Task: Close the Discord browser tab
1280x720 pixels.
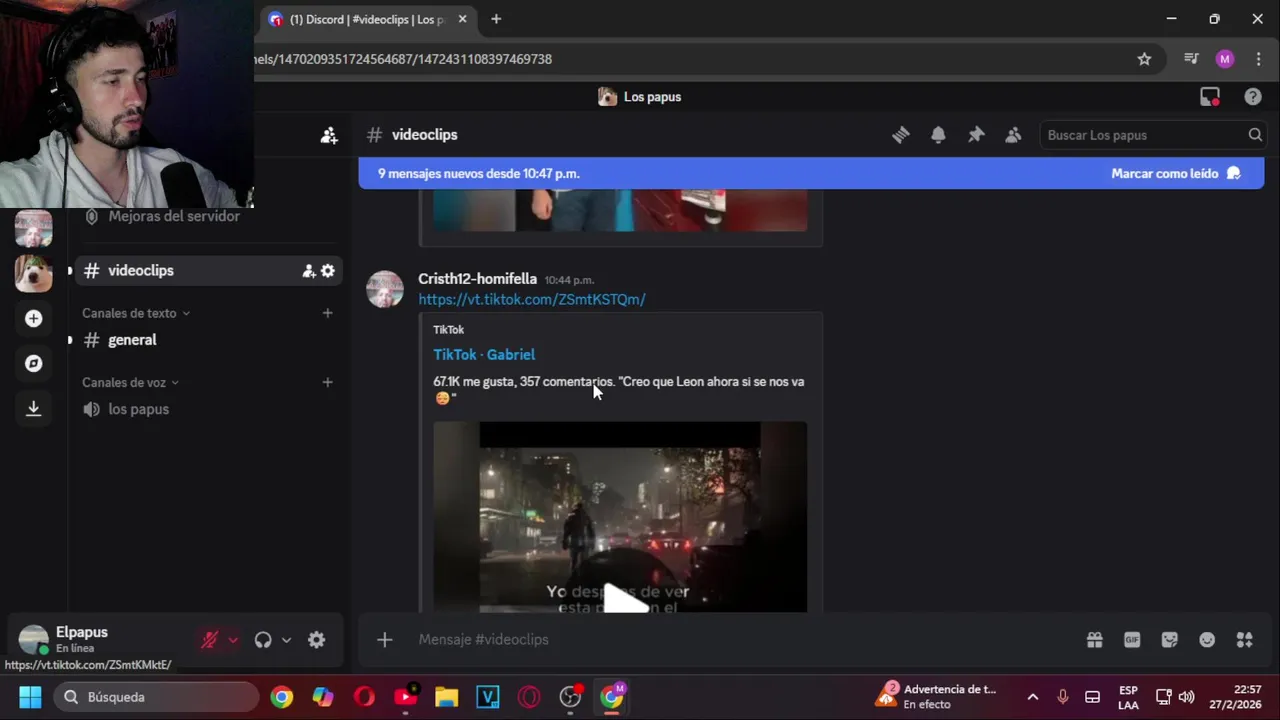Action: [x=462, y=19]
